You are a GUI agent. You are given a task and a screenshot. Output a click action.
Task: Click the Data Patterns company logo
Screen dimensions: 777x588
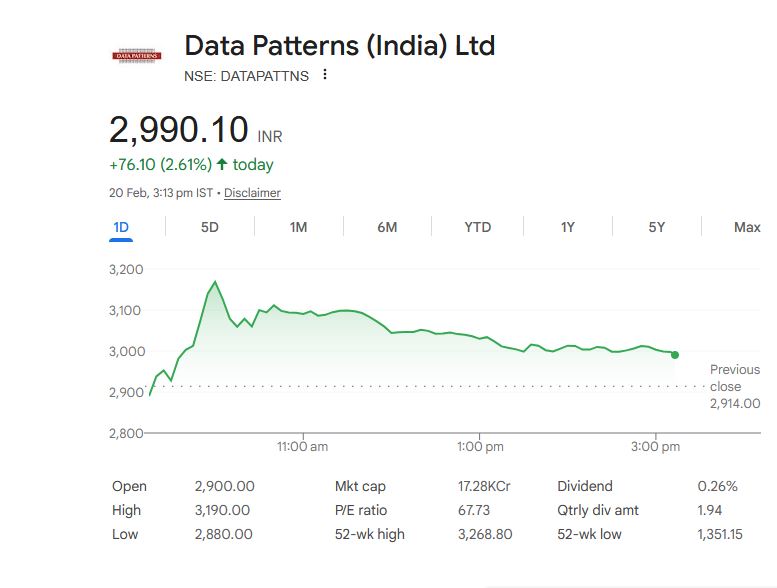[x=136, y=56]
